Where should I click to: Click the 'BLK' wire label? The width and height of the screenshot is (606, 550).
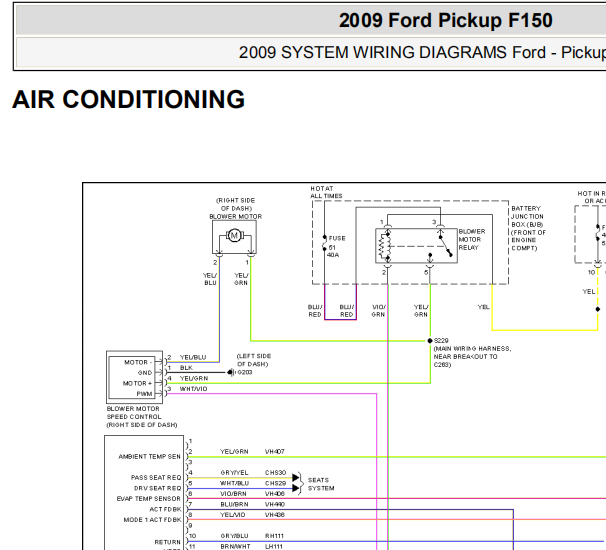[x=186, y=368]
